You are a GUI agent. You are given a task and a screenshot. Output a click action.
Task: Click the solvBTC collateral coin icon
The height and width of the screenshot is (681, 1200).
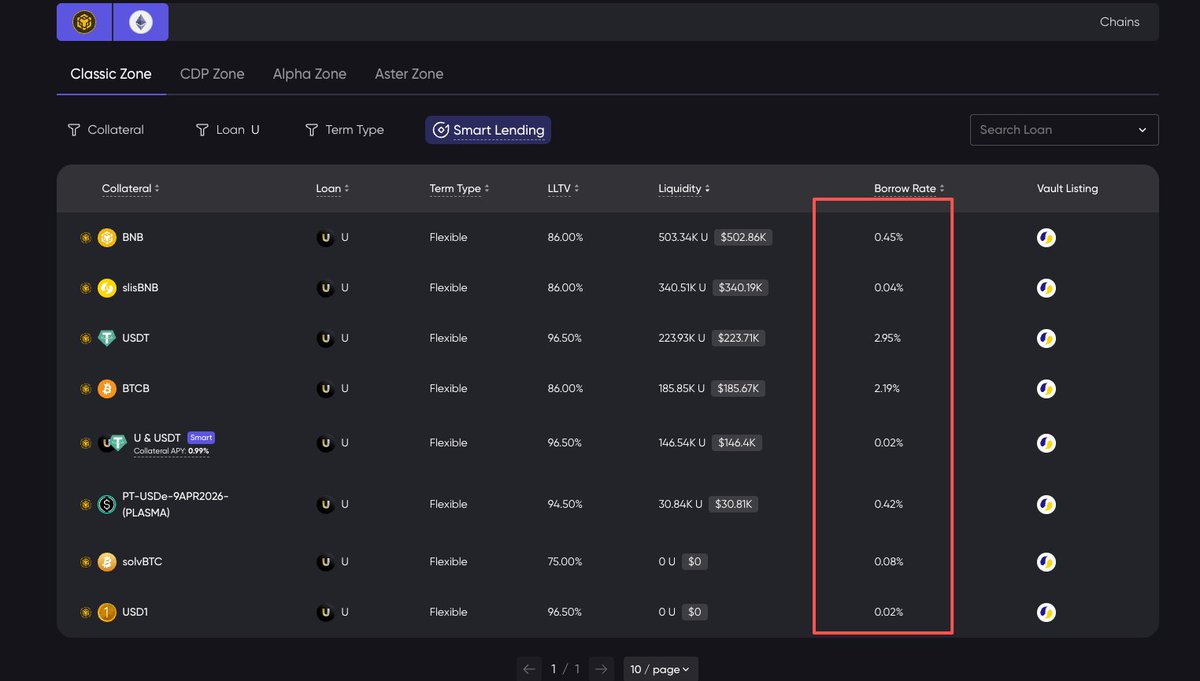tap(107, 562)
